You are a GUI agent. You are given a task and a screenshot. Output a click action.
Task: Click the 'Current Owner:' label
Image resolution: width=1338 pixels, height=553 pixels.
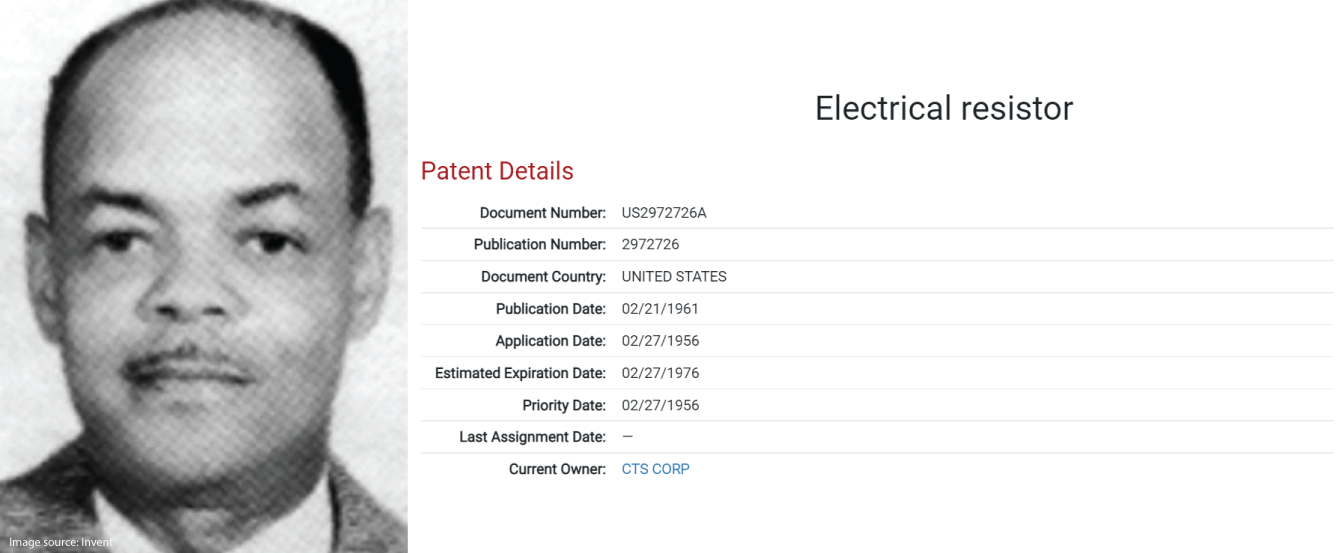tap(557, 469)
